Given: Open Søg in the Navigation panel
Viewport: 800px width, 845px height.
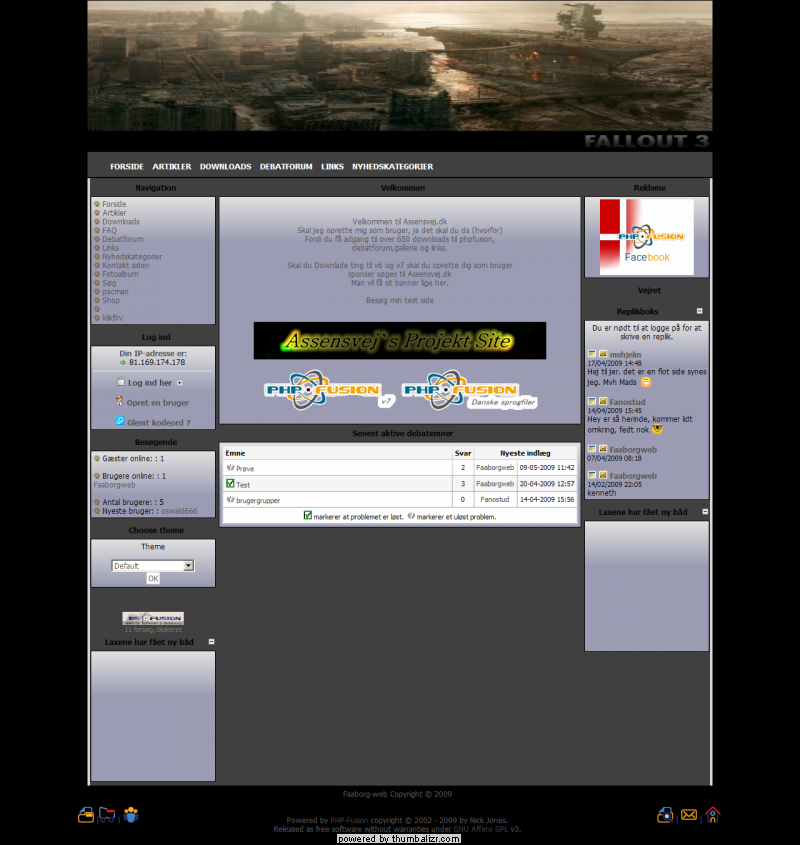Looking at the screenshot, I should pyautogui.click(x=109, y=283).
